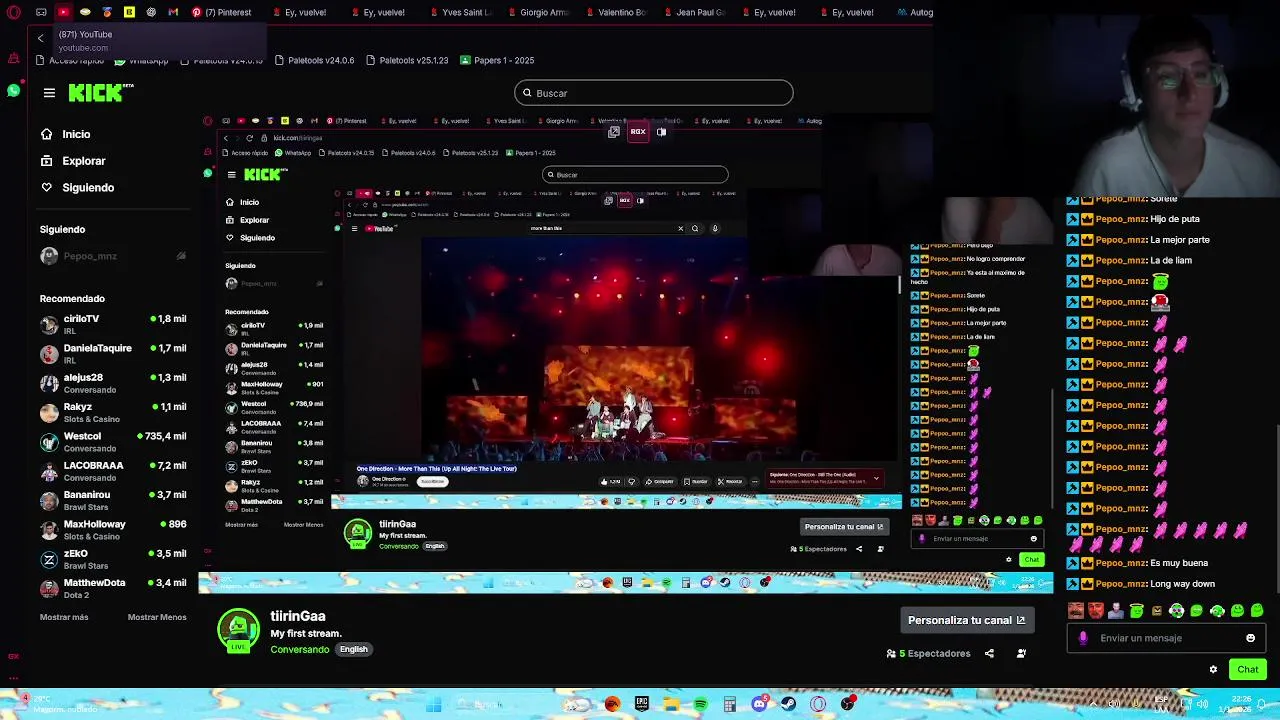Click the Personaliza tu canal button
Viewport: 1280px width, 720px height.
click(966, 620)
